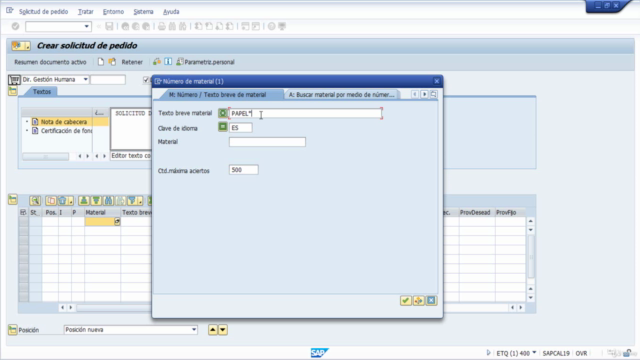
Task: Click the items grid horizontal scroll right arrow at far right
Action: point(521,307)
